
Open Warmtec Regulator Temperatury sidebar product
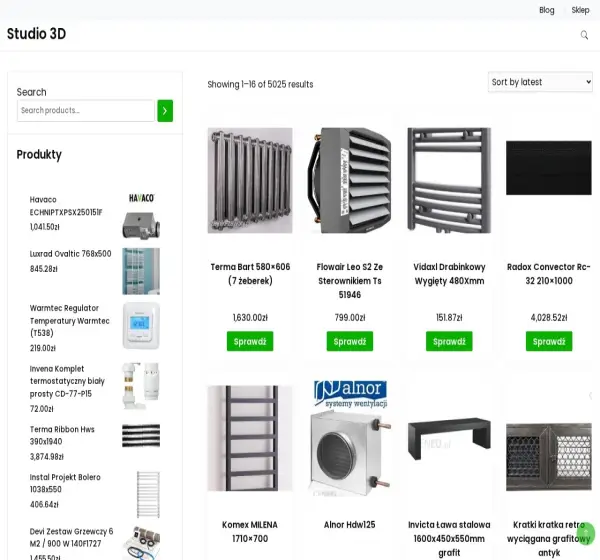70,320
